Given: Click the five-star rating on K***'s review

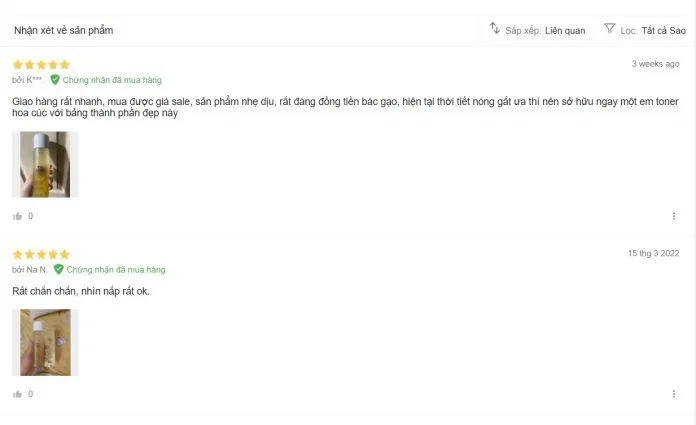Looking at the screenshot, I should (x=41, y=64).
